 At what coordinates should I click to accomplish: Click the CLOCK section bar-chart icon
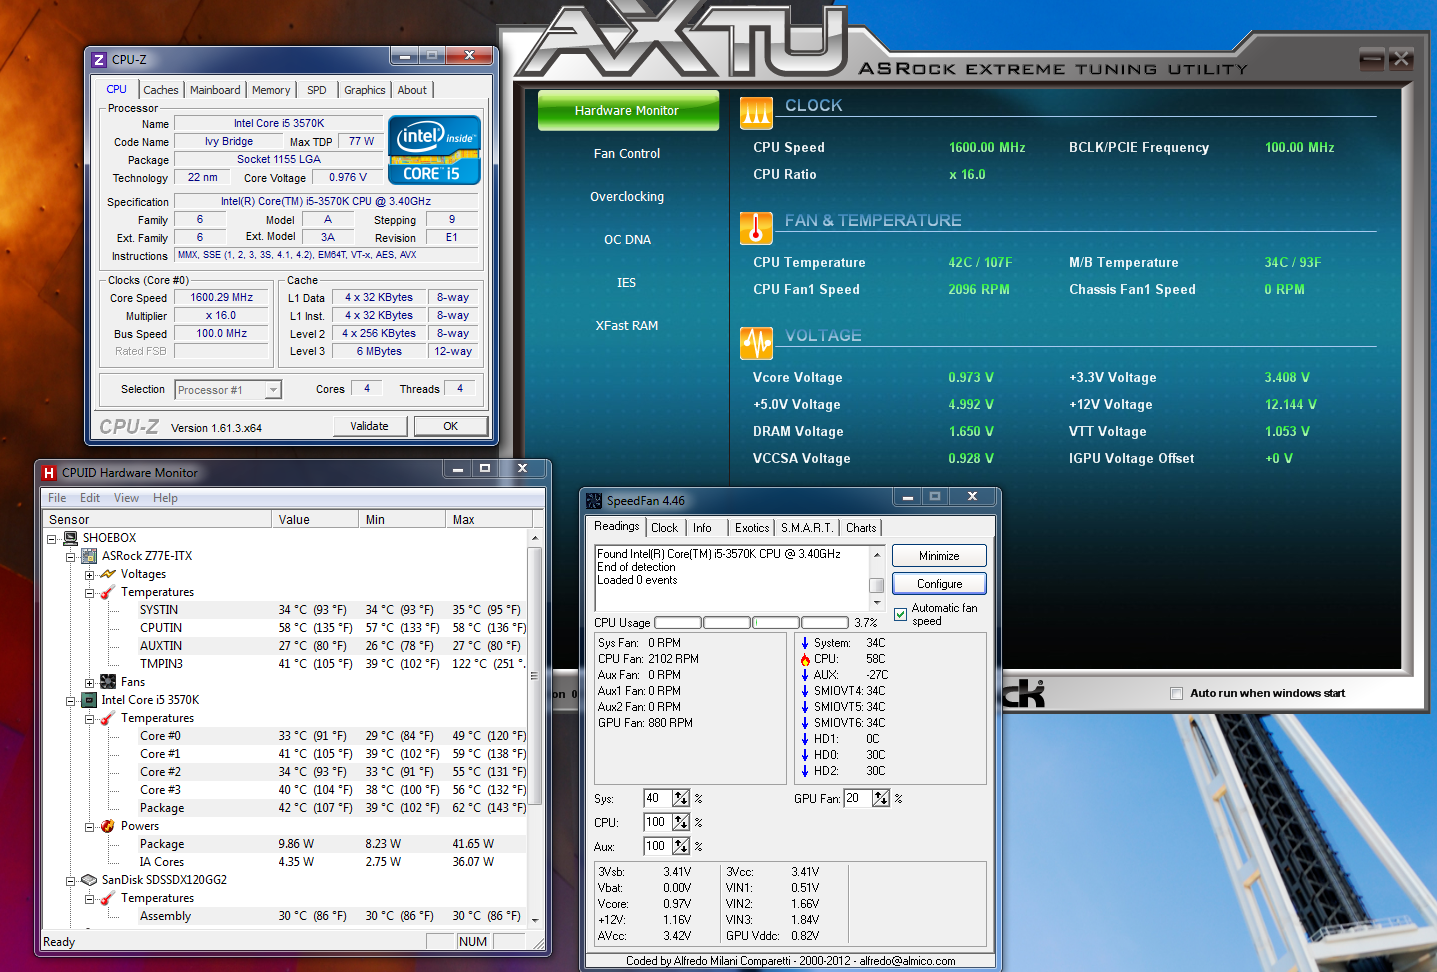[x=756, y=113]
